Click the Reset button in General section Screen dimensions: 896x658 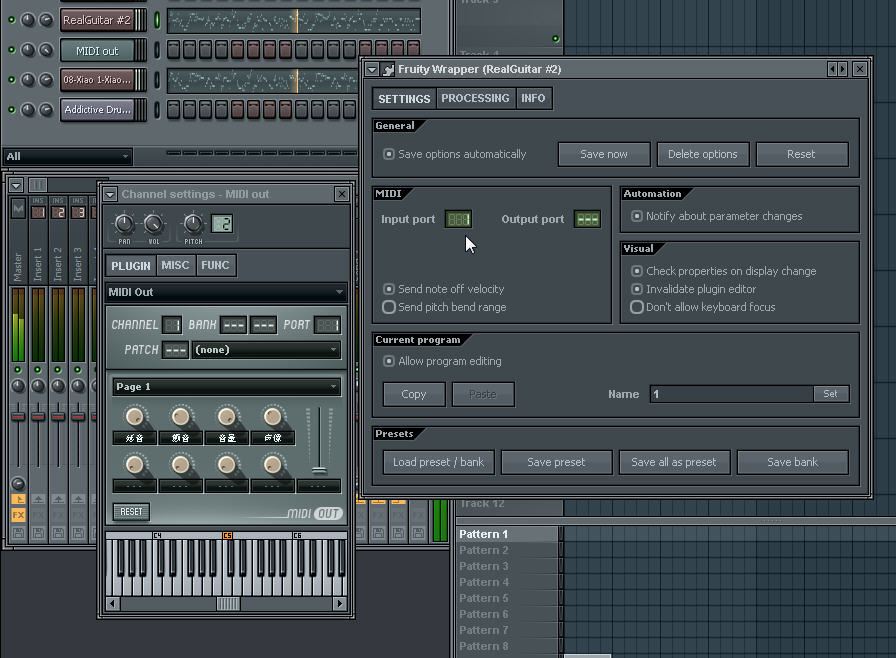(x=801, y=154)
